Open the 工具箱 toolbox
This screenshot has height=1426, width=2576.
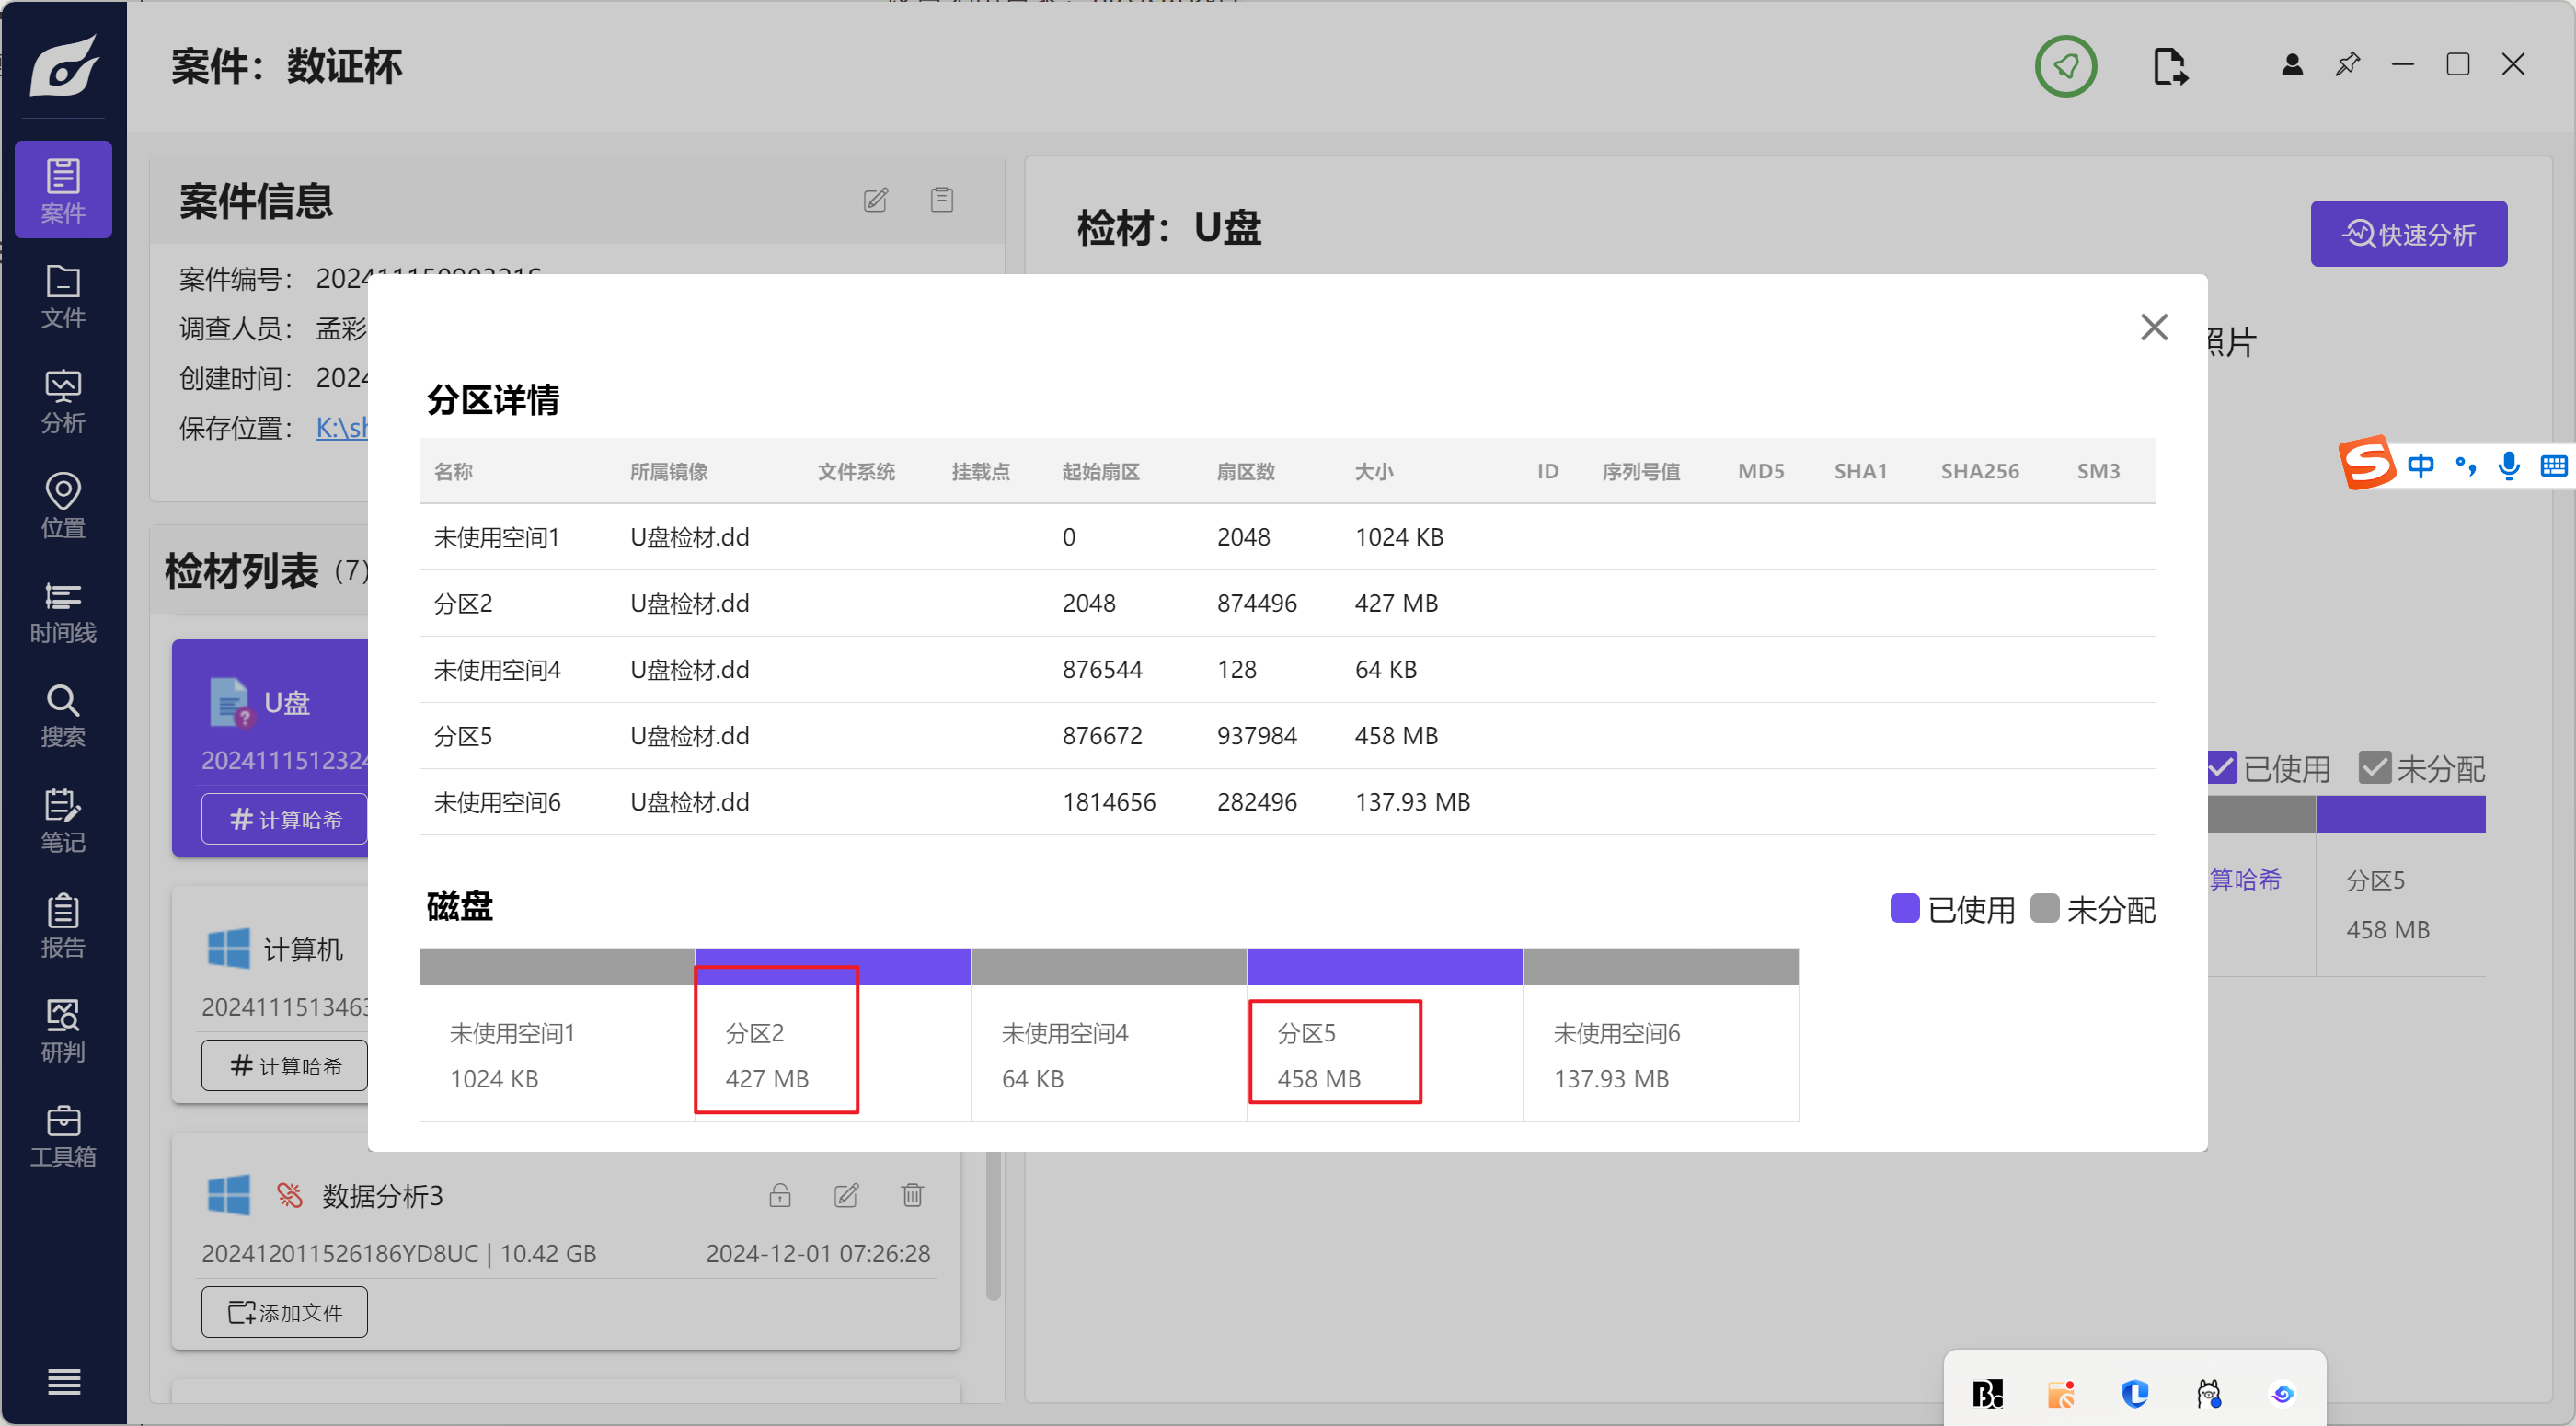63,1136
